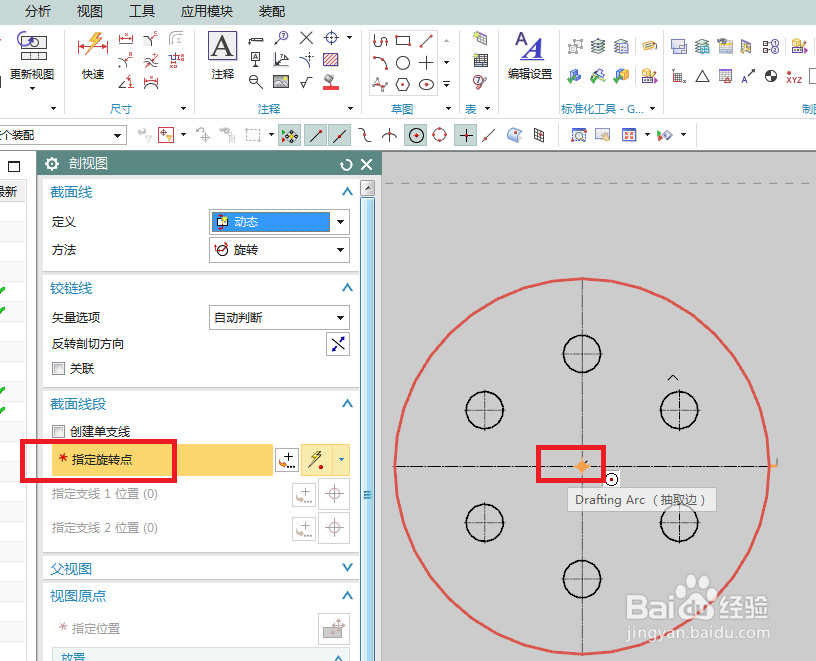Viewport: 816px width, 661px height.
Task: Expand the 父视图 section
Action: (x=347, y=567)
